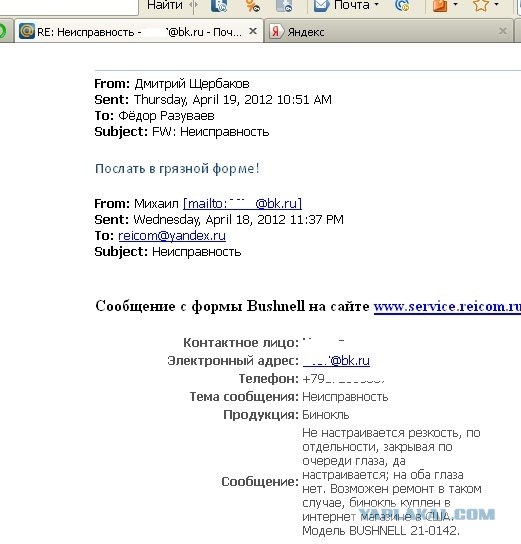Click the date Wednesday, April 18, 2012 11:37 PM

point(239,220)
